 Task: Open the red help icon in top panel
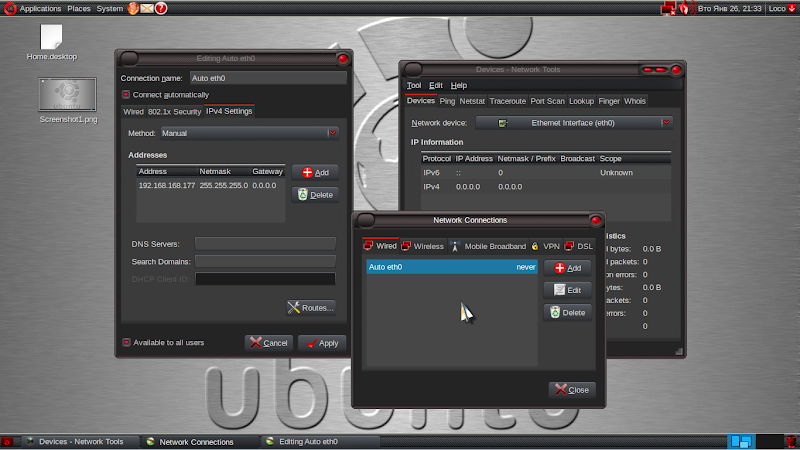pos(161,8)
